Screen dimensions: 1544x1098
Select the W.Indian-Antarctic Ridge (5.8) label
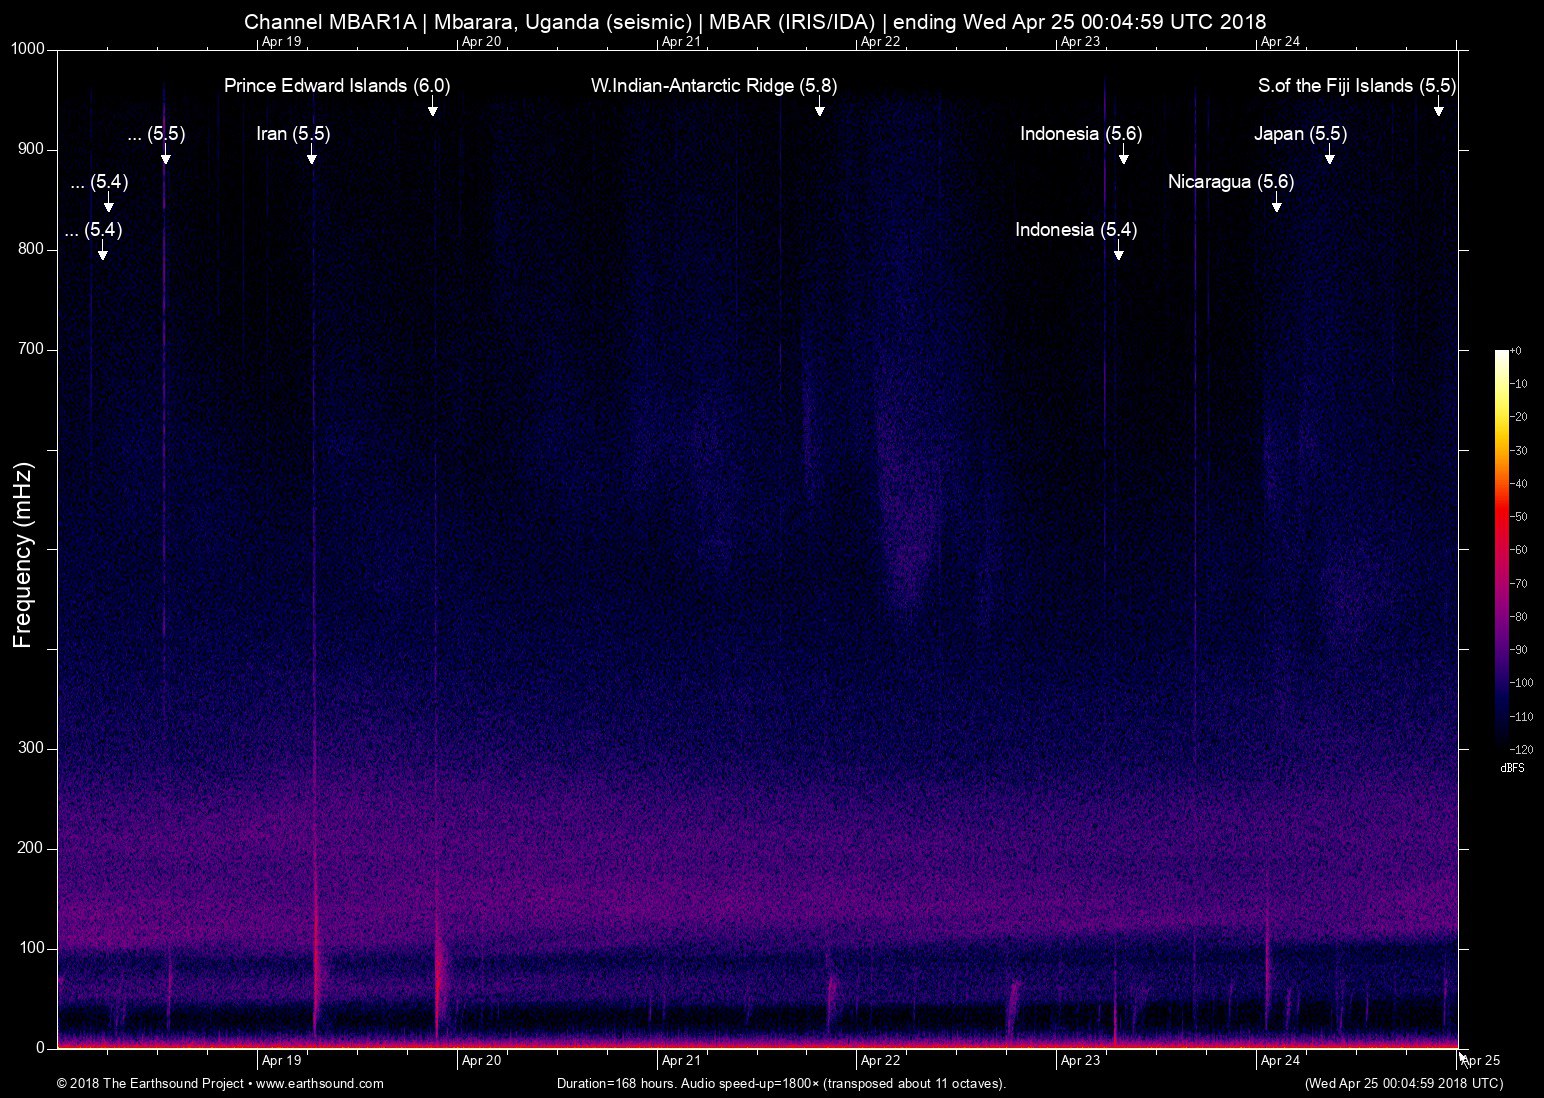[x=714, y=86]
